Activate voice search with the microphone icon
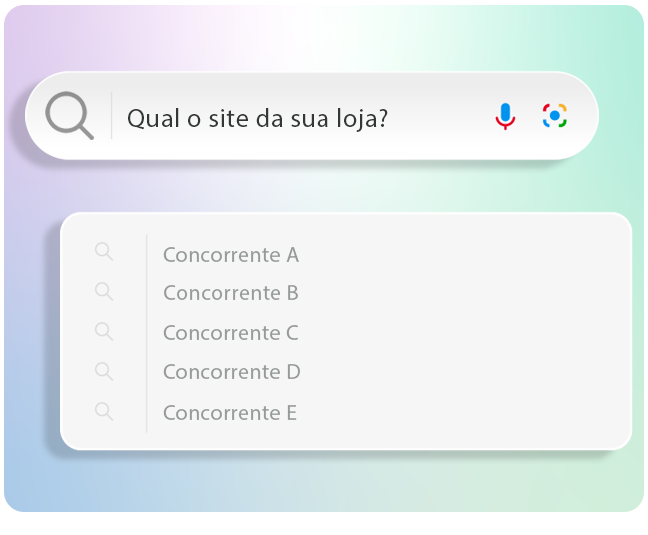 click(x=506, y=117)
